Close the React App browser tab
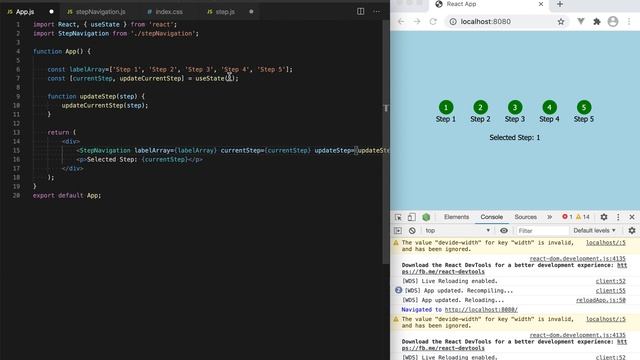The width and height of the screenshot is (640, 360). [x=541, y=4]
